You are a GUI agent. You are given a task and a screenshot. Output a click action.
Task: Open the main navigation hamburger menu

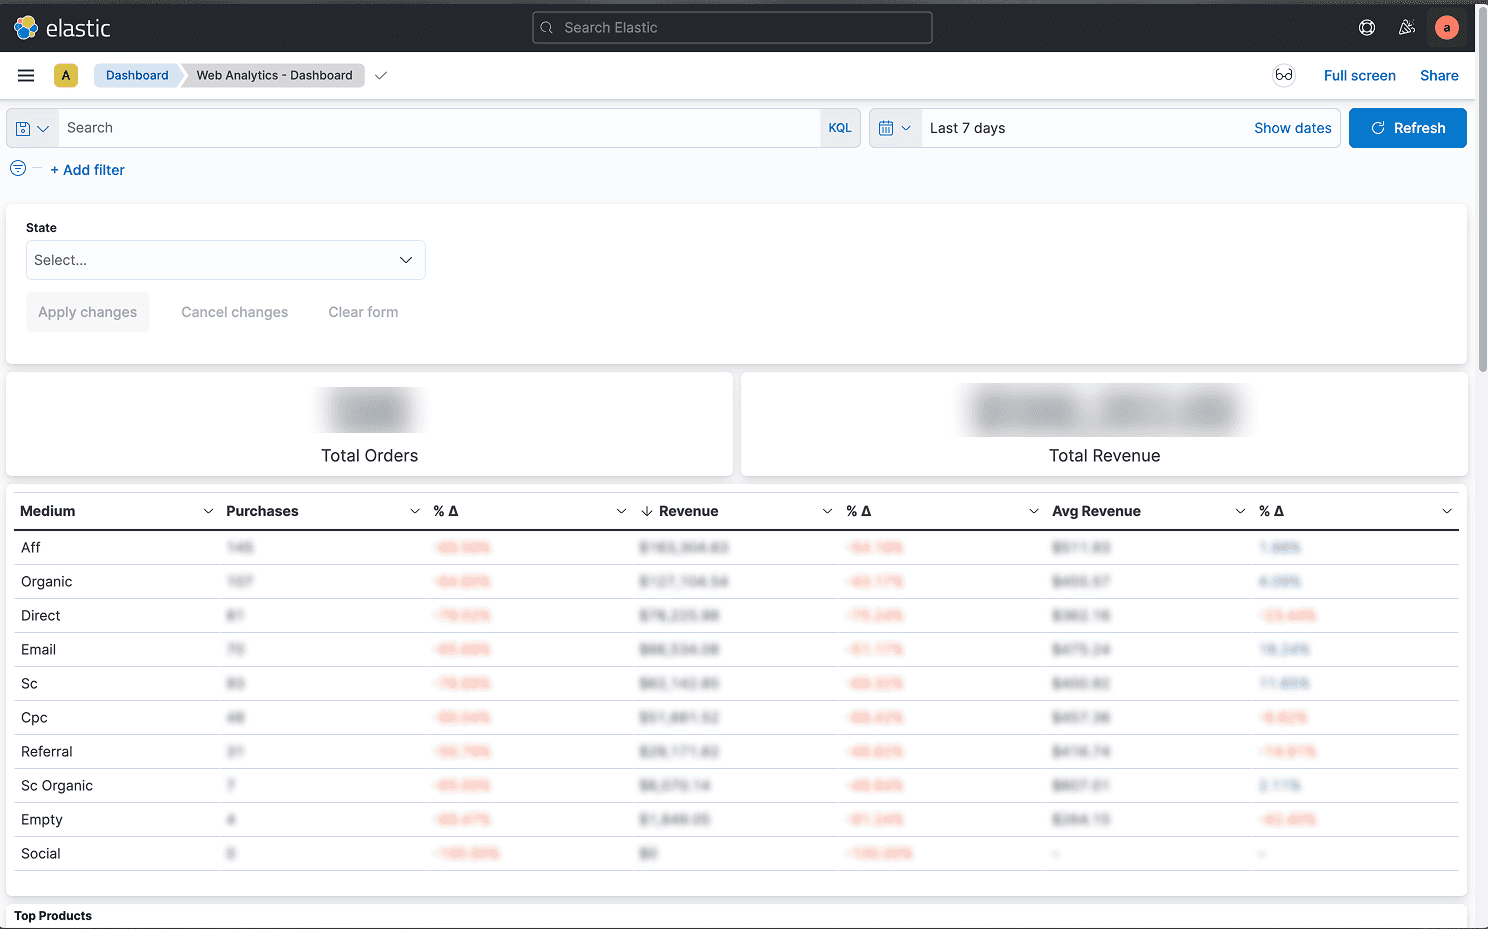point(26,75)
